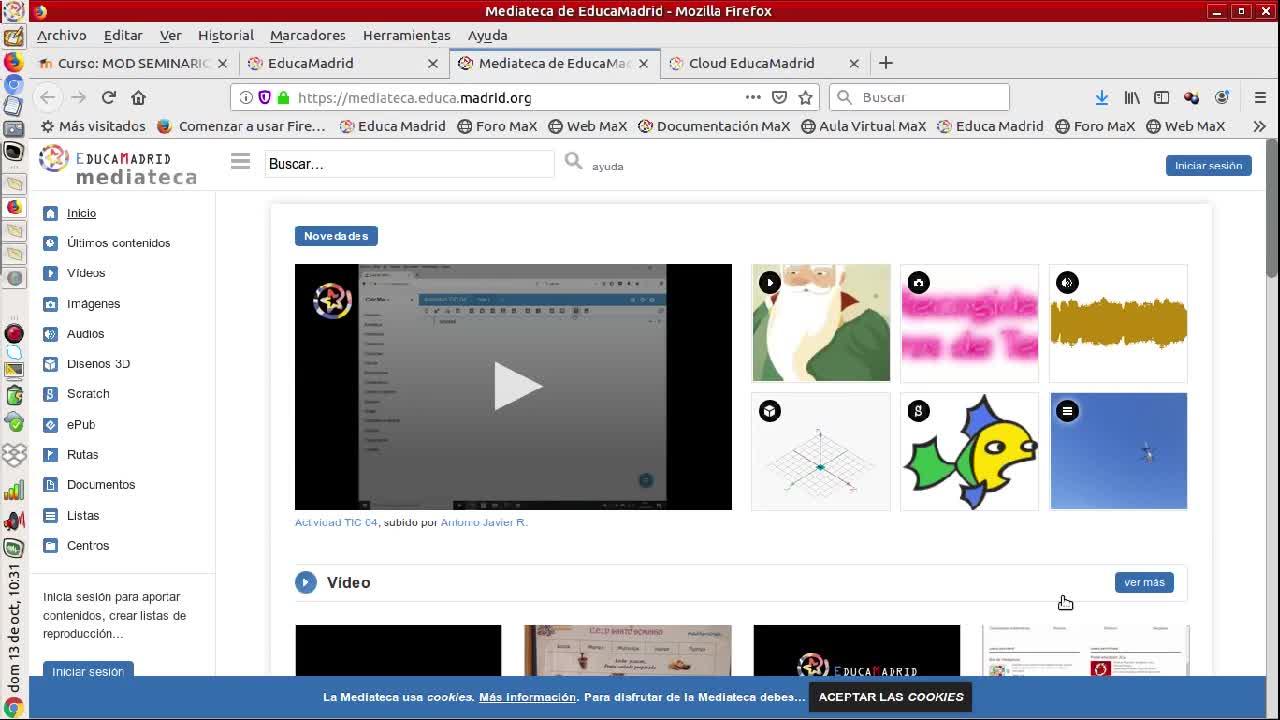
Task: Open the EducaMadrid mediateca logo
Action: pyautogui.click(x=119, y=166)
